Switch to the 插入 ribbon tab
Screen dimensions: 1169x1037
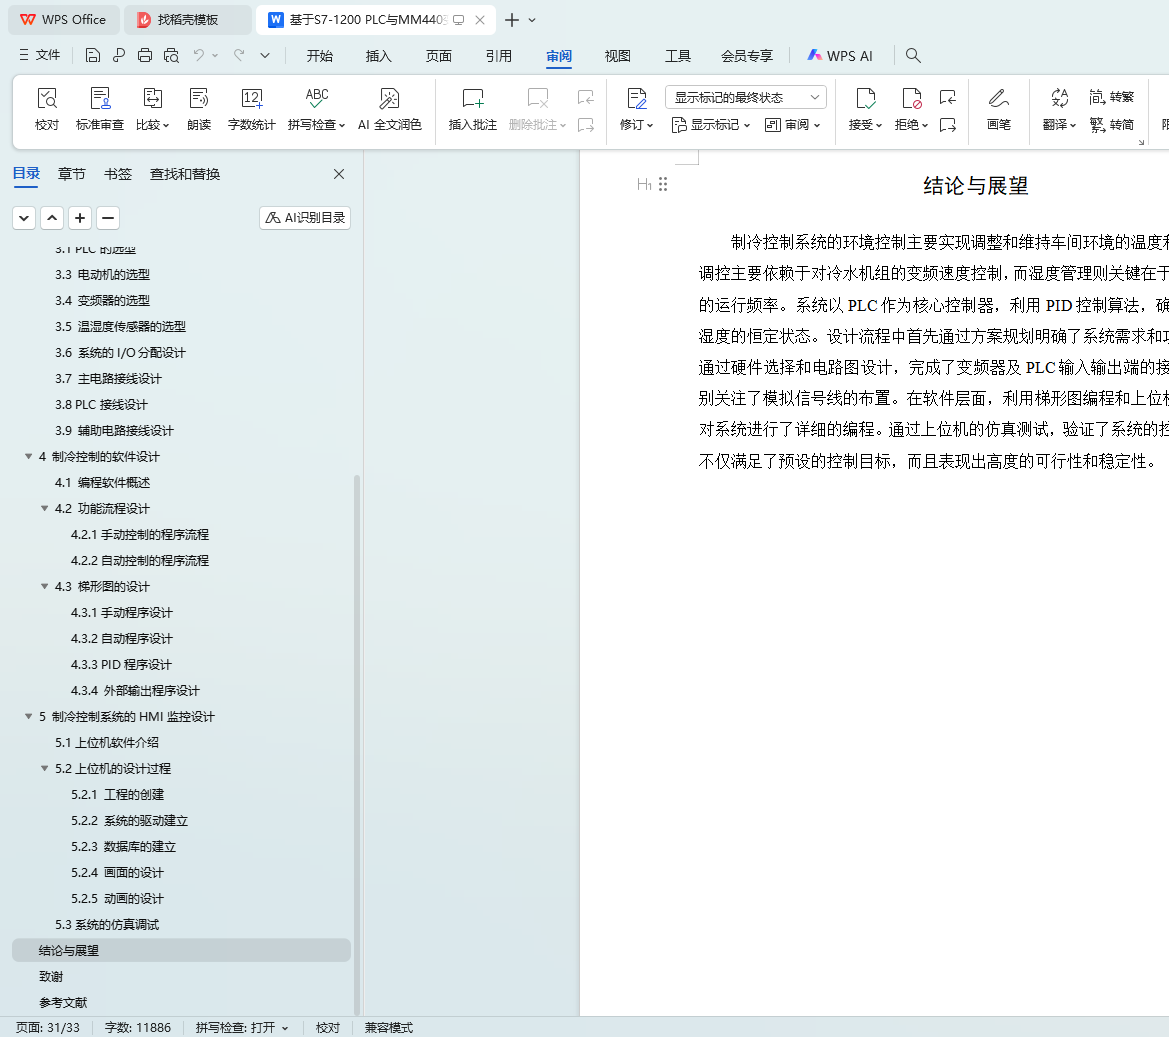379,56
